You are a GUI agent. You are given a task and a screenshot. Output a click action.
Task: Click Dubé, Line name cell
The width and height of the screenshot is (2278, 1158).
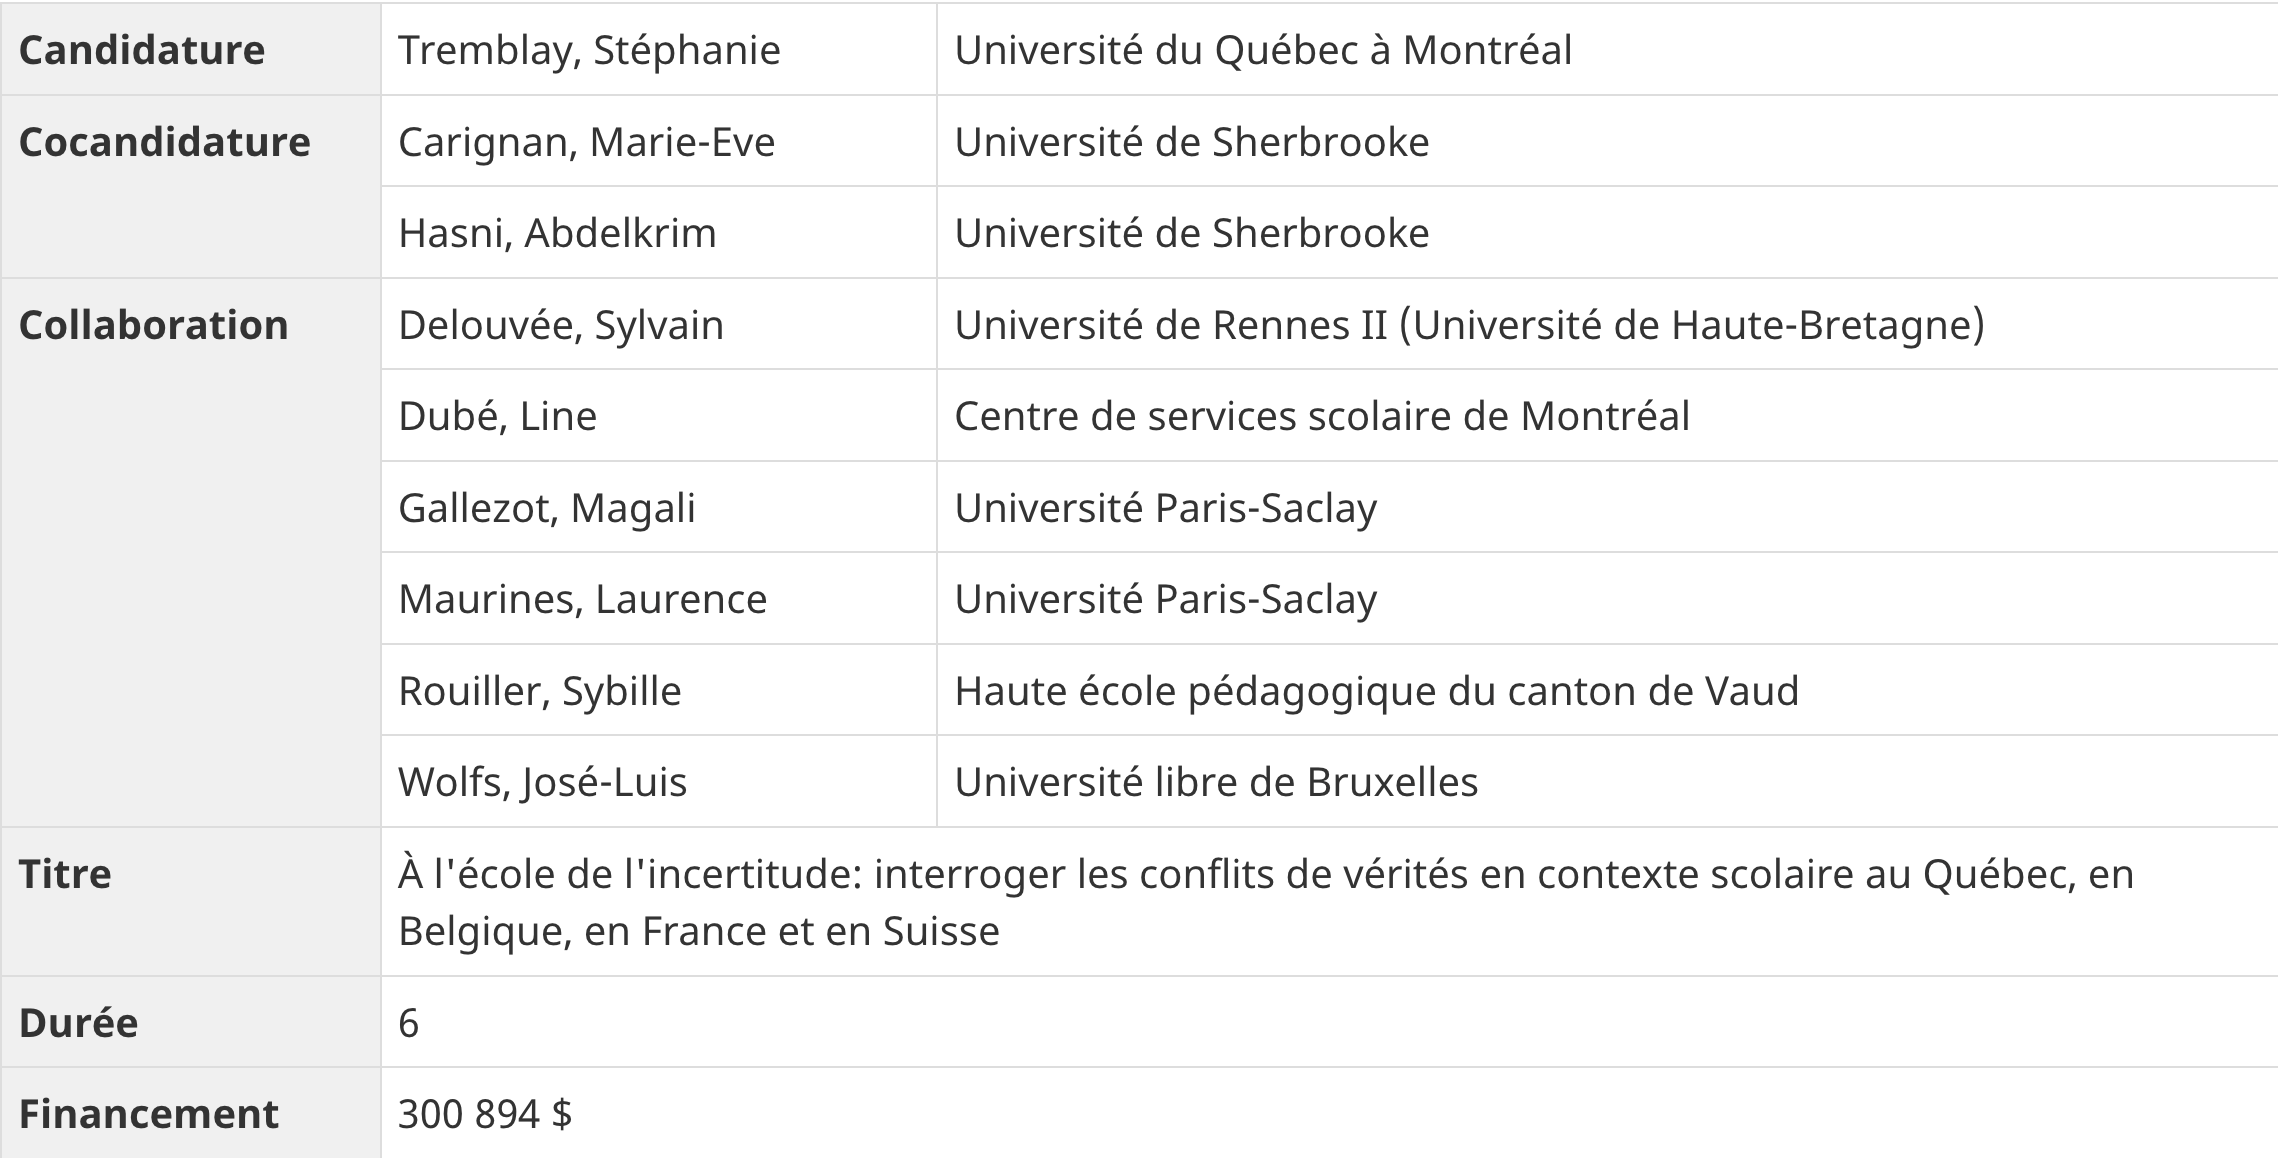pyautogui.click(x=497, y=416)
